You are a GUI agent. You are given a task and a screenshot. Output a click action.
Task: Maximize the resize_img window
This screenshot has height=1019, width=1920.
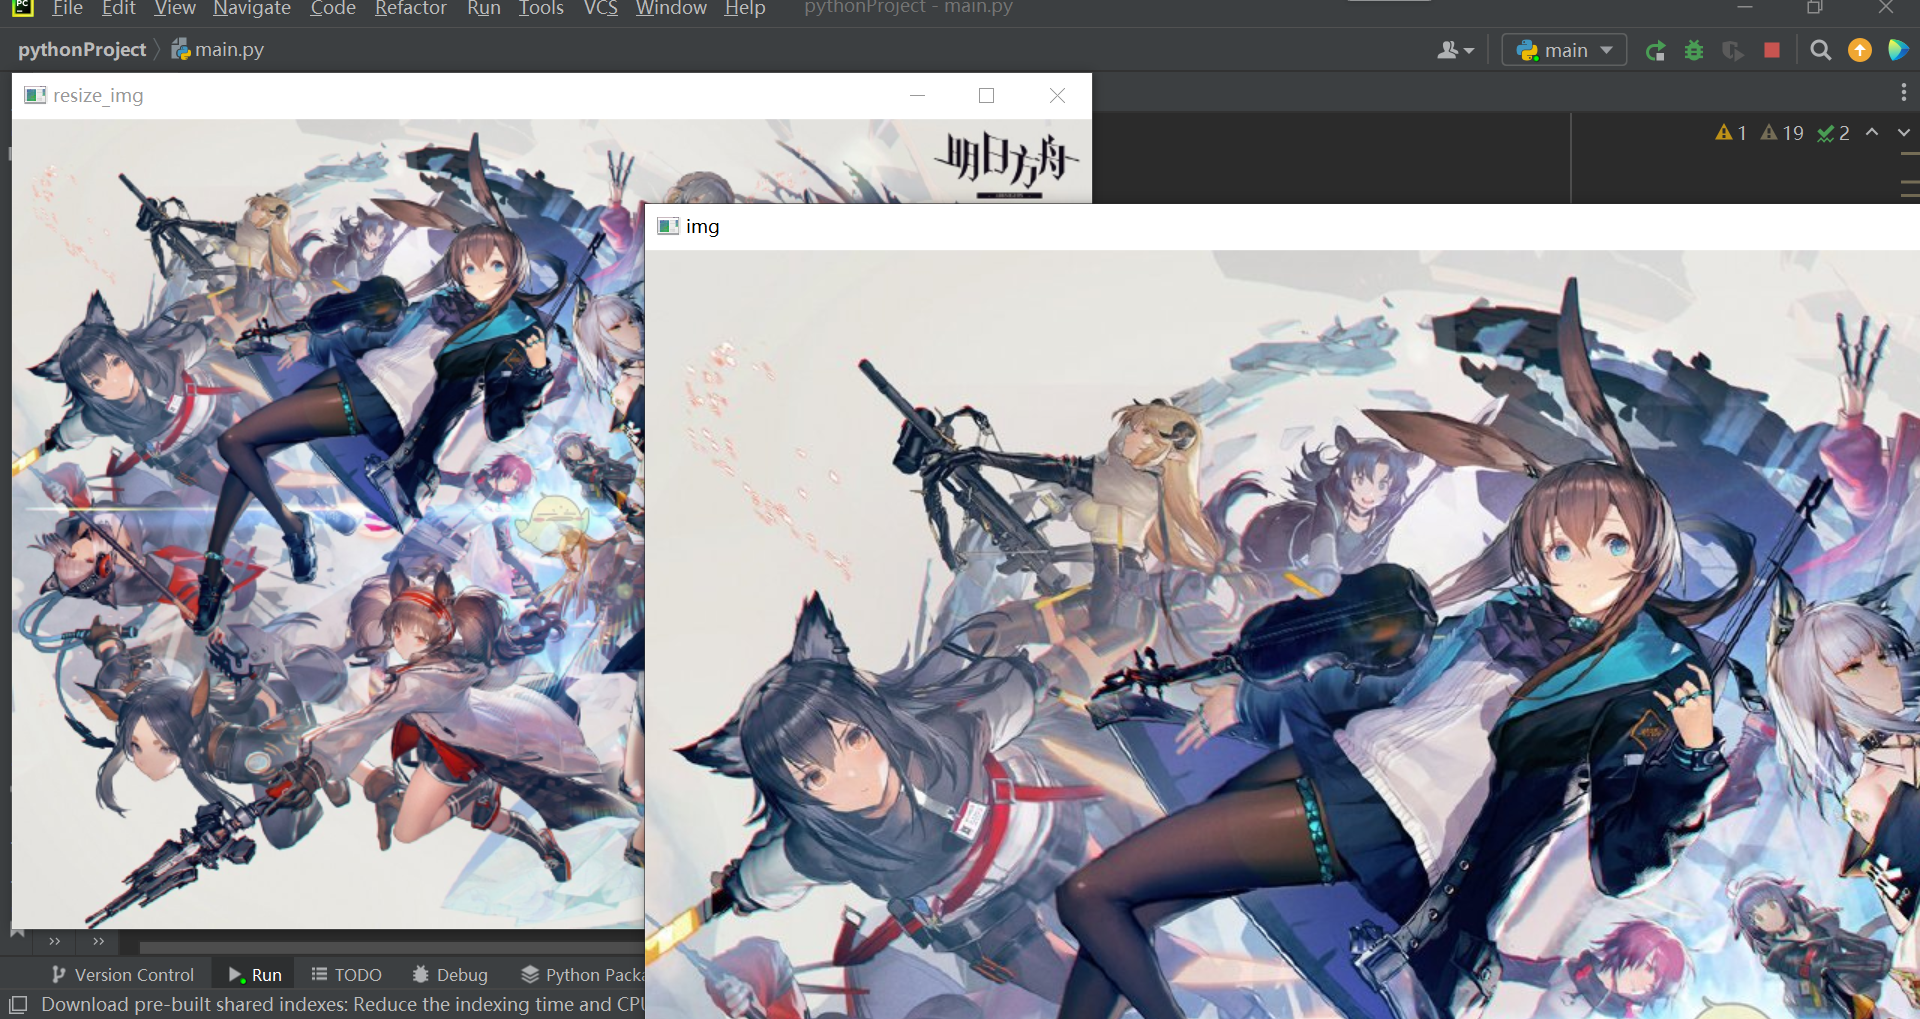[986, 95]
